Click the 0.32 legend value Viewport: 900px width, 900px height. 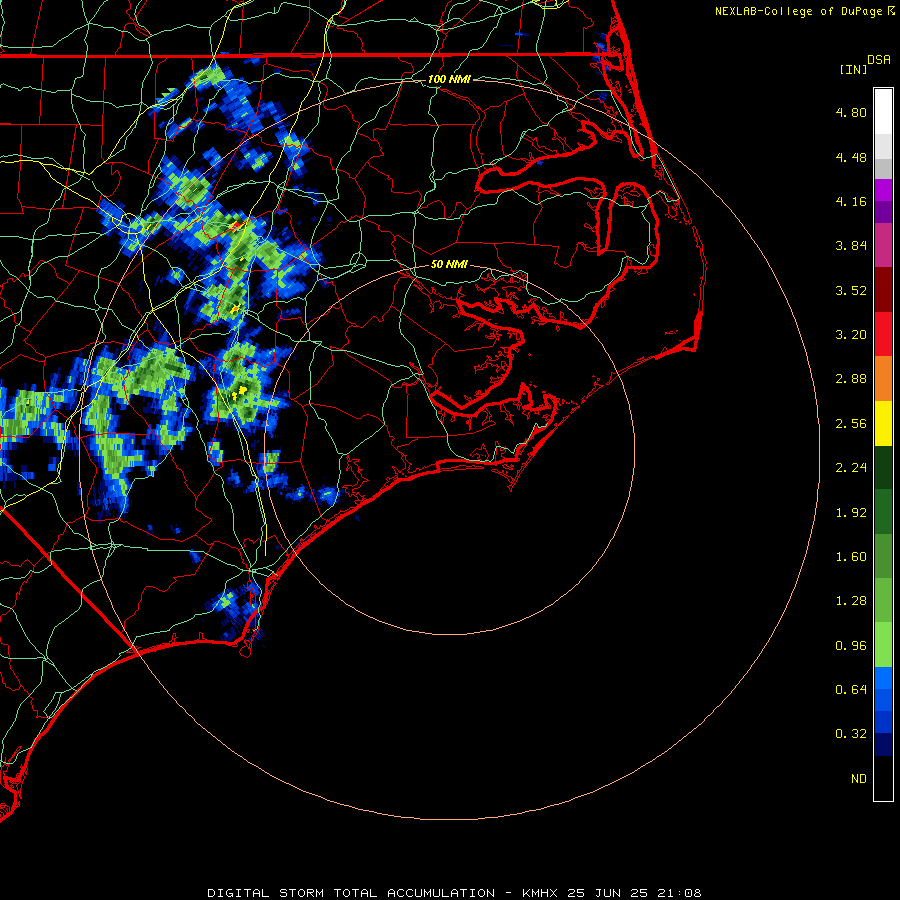[851, 734]
